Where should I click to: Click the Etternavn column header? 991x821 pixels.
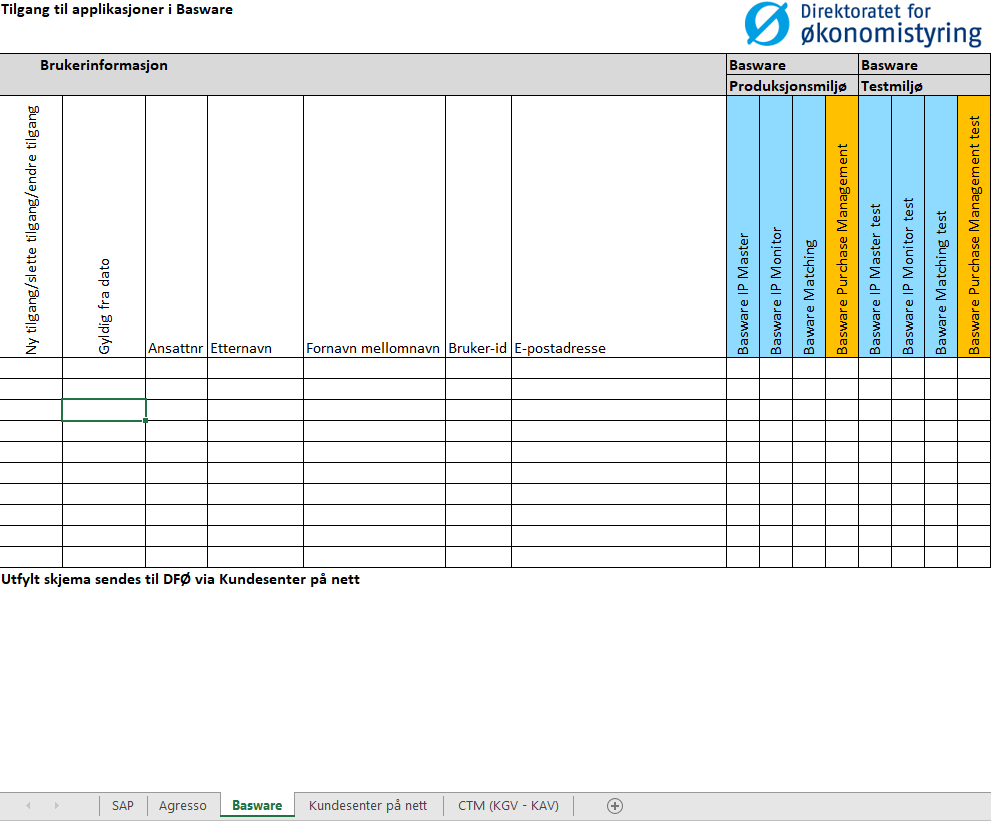point(255,227)
